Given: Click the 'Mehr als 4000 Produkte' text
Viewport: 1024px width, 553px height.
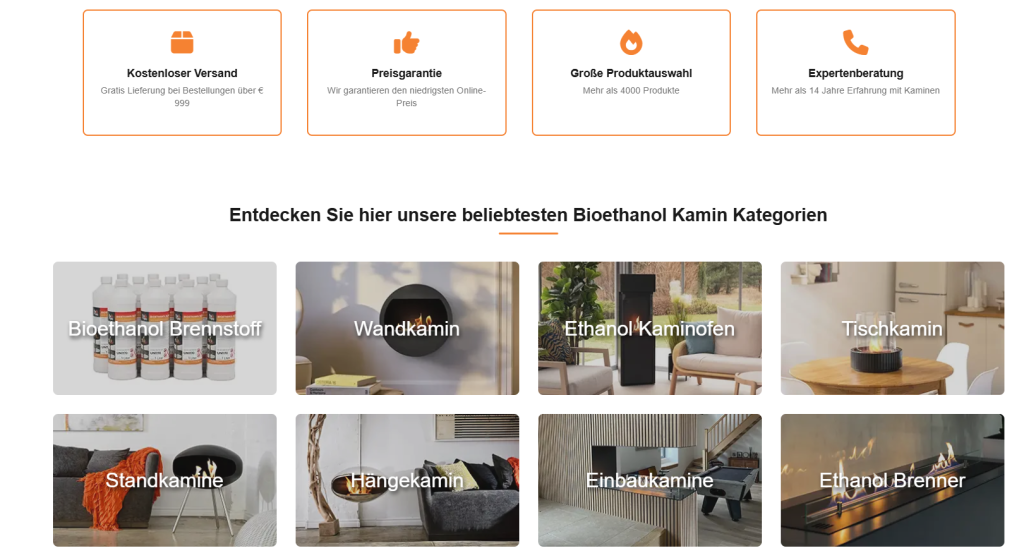Looking at the screenshot, I should (x=631, y=91).
